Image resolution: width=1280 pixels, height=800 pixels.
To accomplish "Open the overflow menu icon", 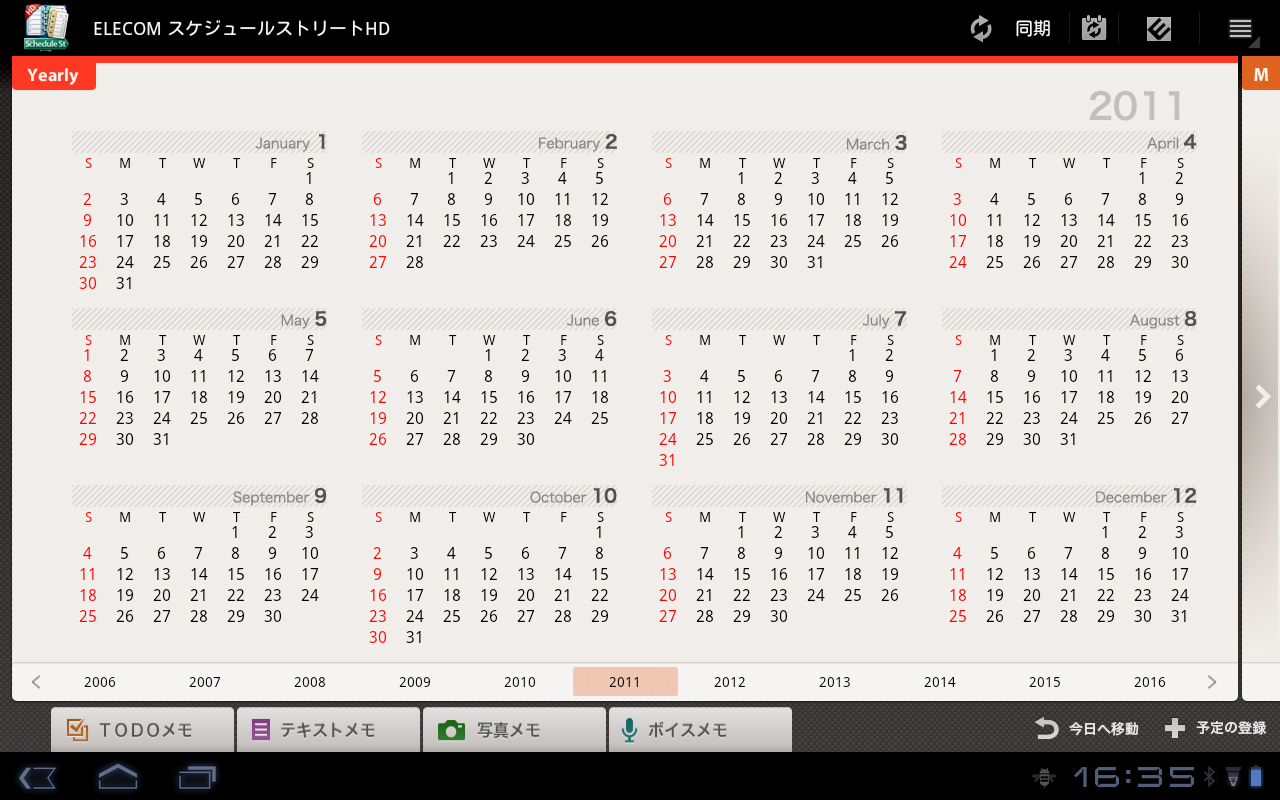I will pos(1241,29).
